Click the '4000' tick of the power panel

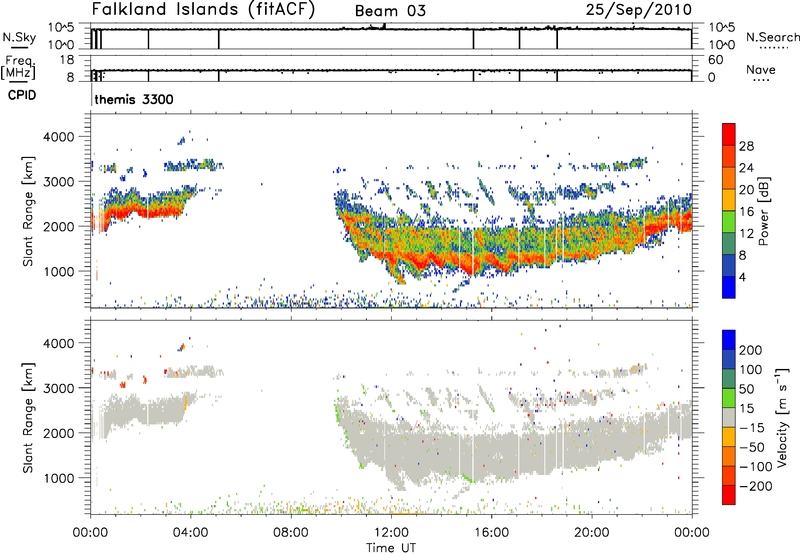(x=59, y=137)
